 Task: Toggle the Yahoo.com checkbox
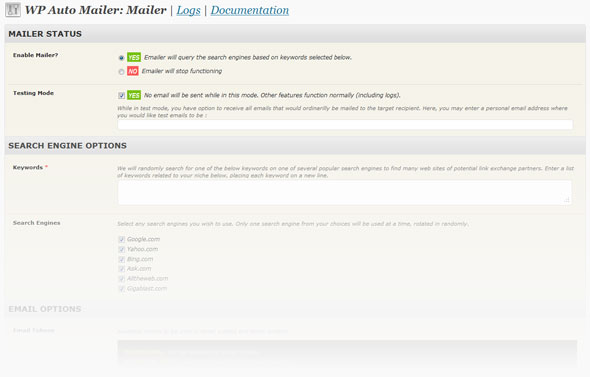122,249
